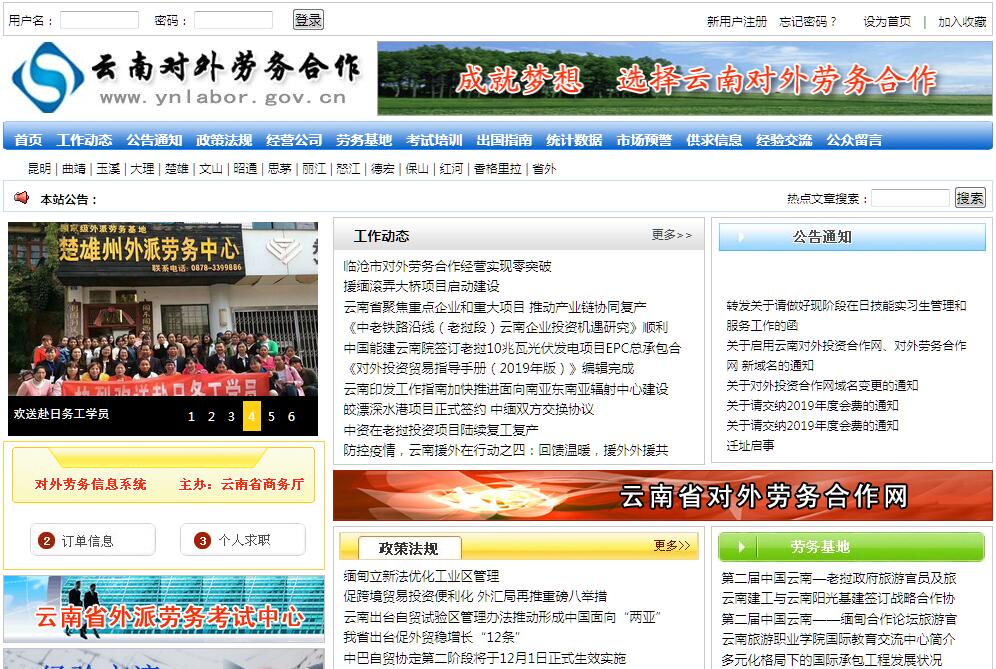Click 更多>> in 工作动态 panel
996x669 pixels.
tap(671, 235)
